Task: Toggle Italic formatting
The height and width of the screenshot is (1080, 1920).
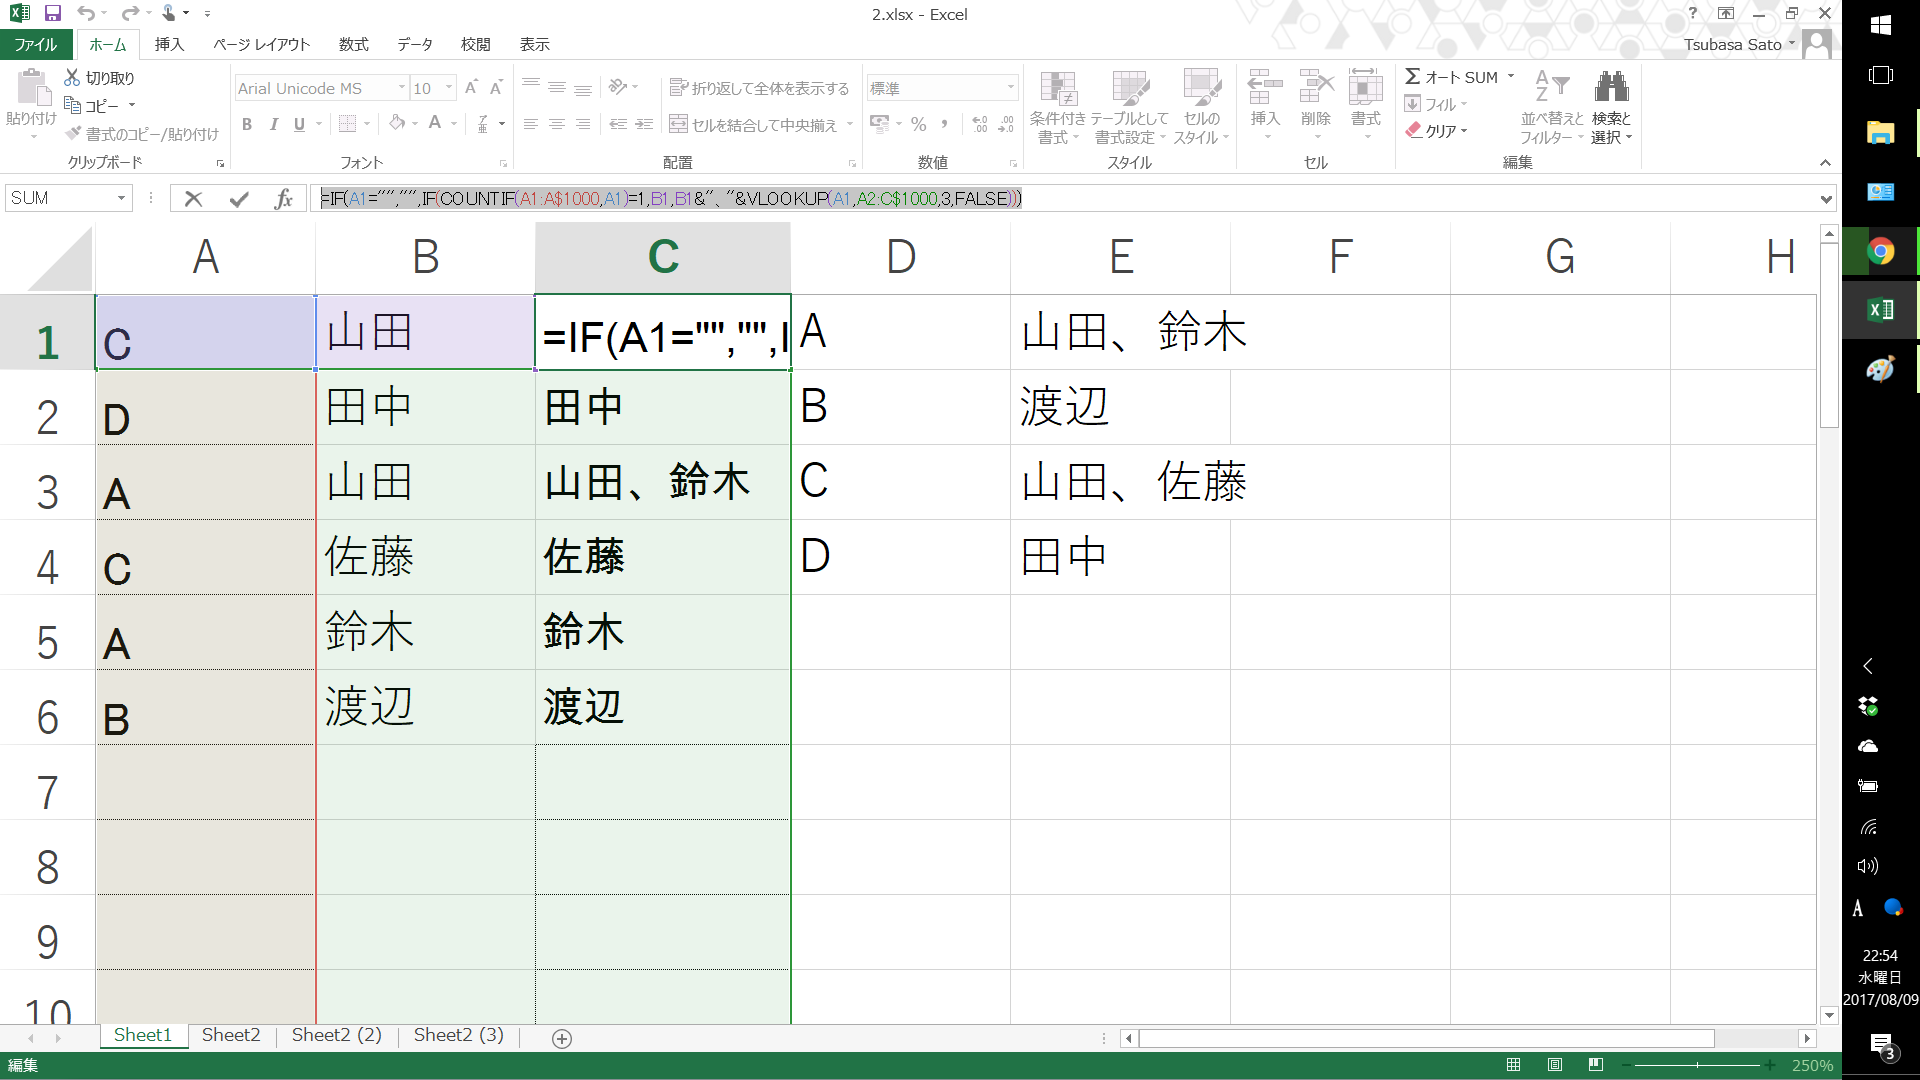Action: pyautogui.click(x=273, y=124)
